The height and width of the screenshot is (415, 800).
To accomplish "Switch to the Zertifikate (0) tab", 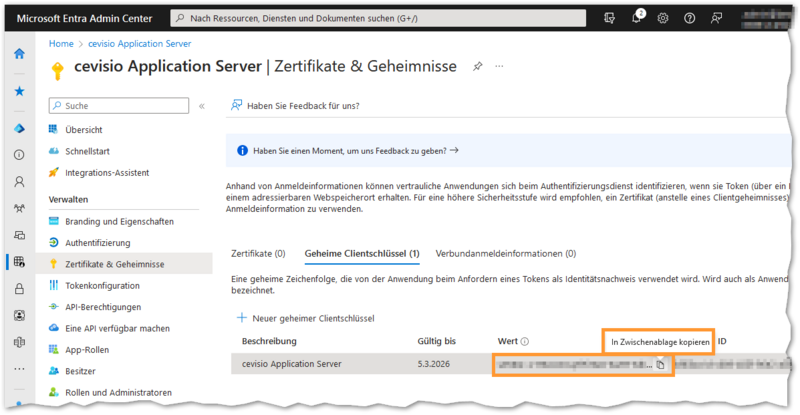I will pos(258,254).
